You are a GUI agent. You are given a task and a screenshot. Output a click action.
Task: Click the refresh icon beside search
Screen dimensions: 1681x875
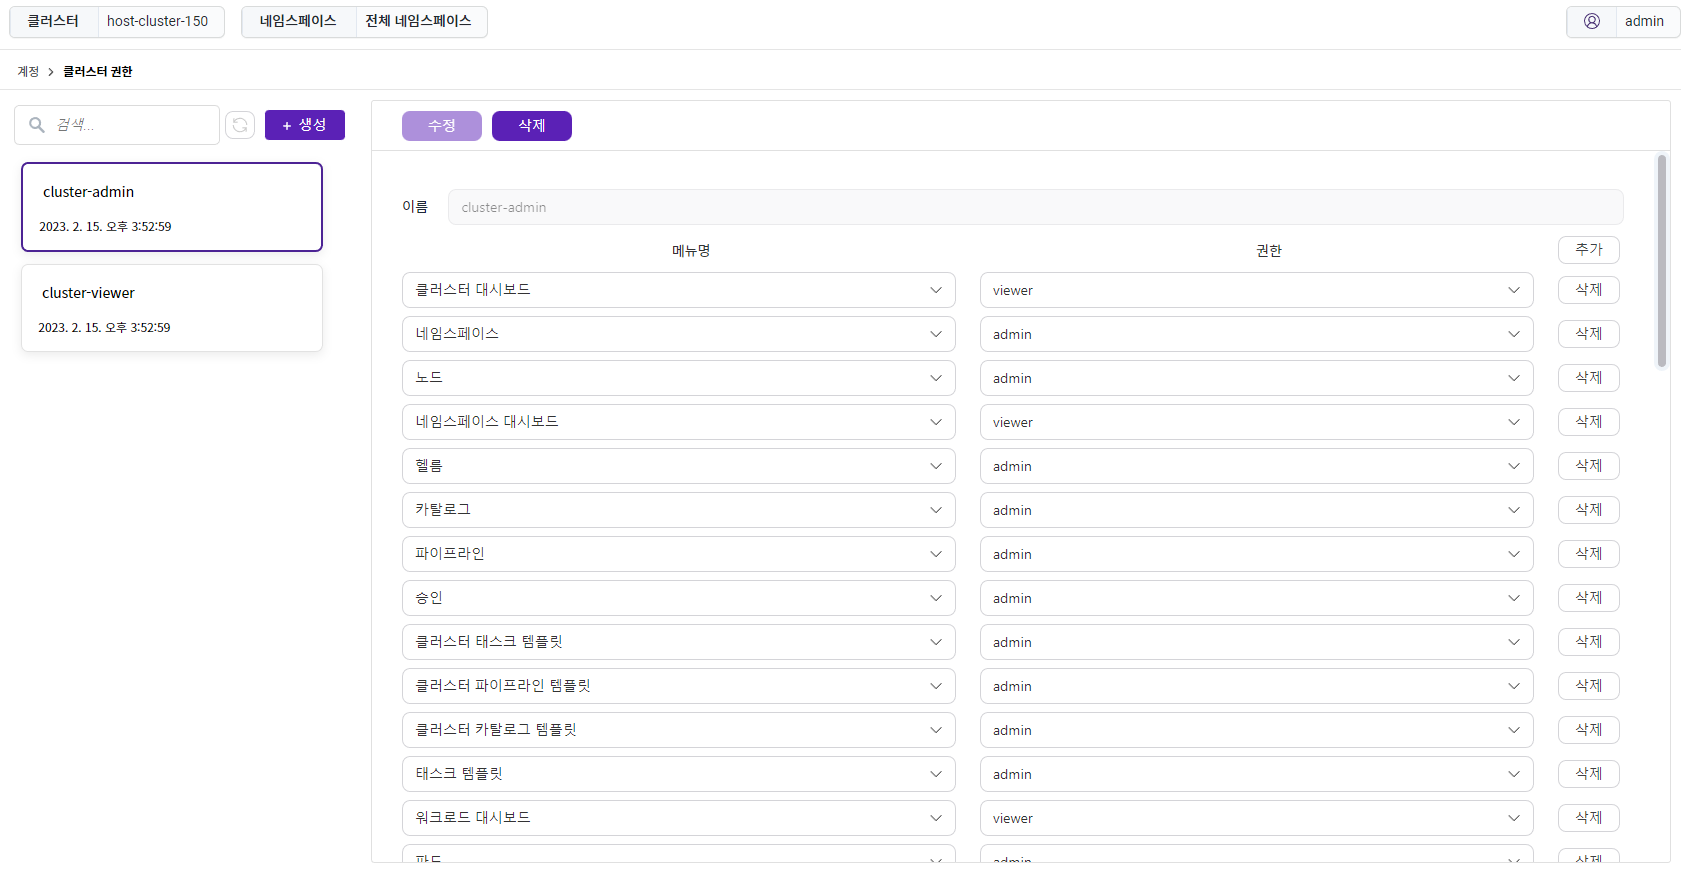point(240,125)
